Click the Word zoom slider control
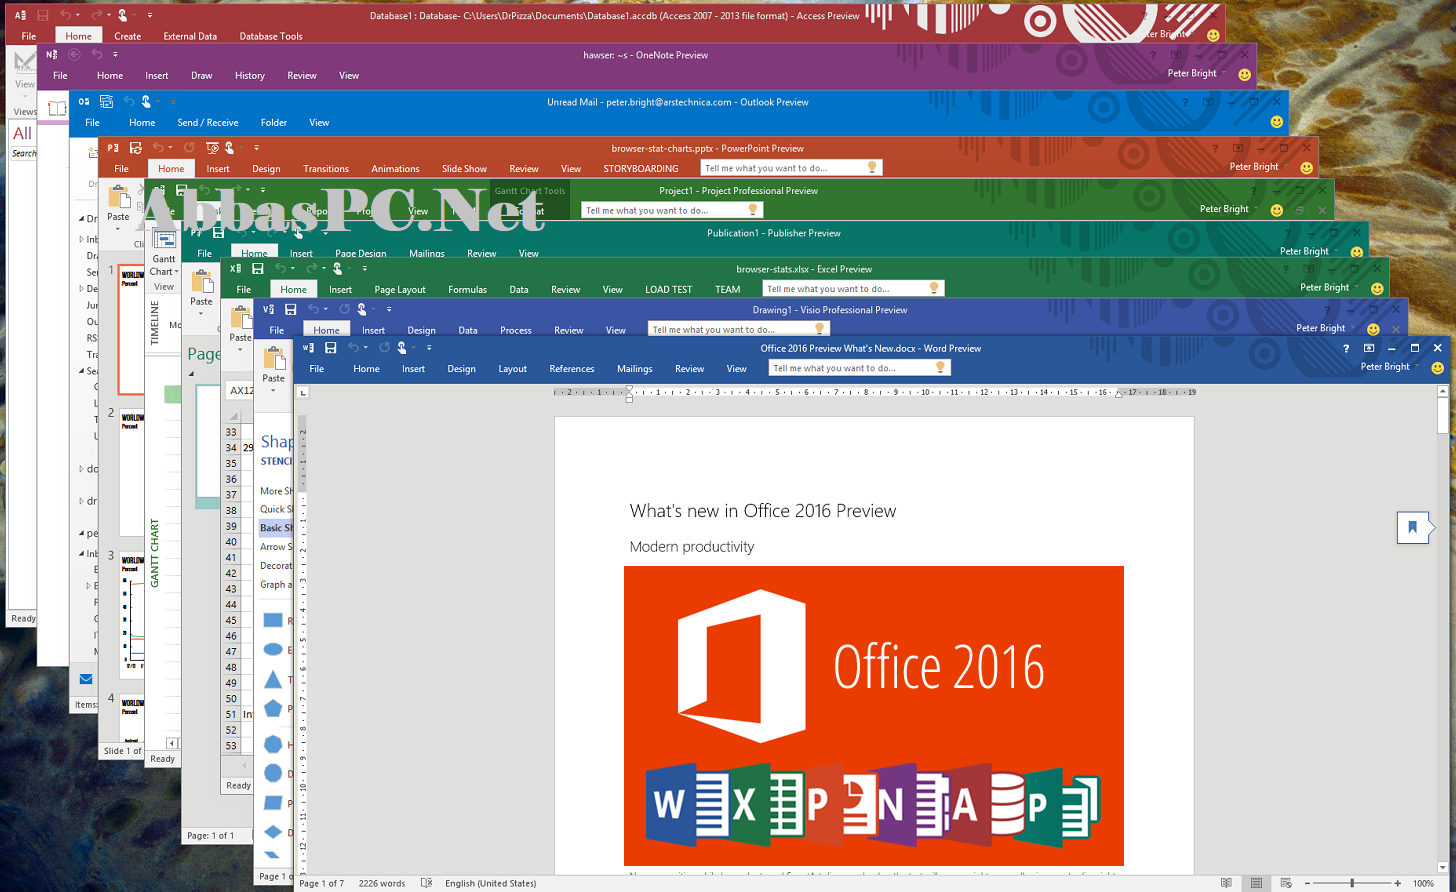1456x892 pixels. (x=1352, y=883)
